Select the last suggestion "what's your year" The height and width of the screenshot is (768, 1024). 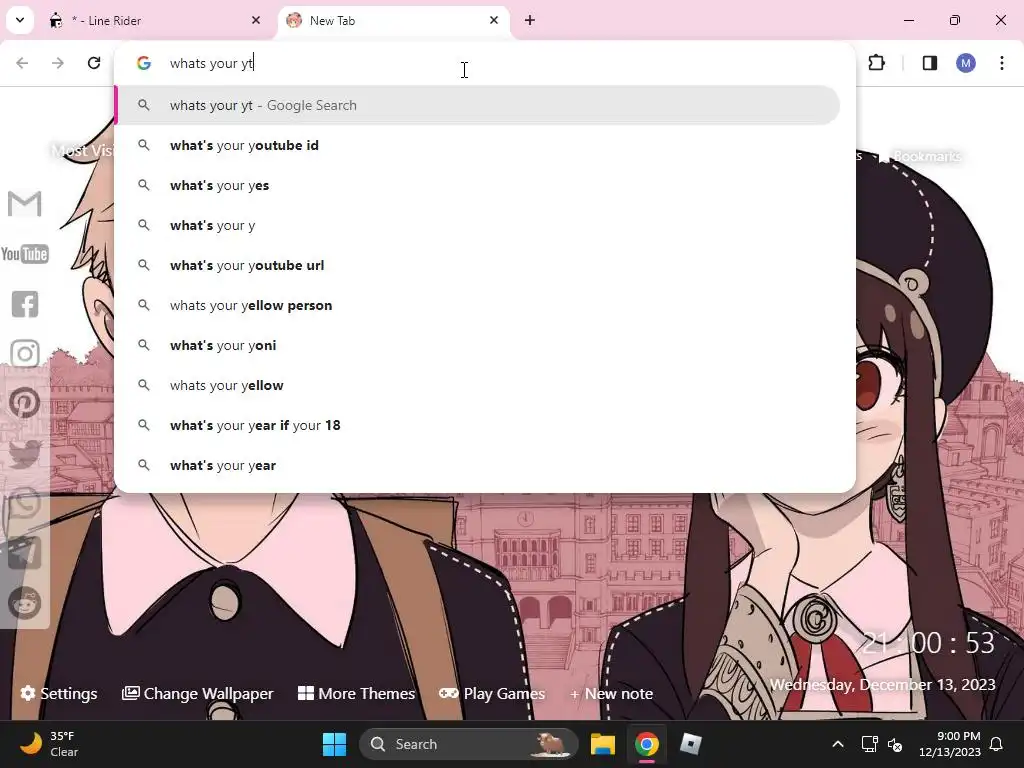(x=477, y=465)
